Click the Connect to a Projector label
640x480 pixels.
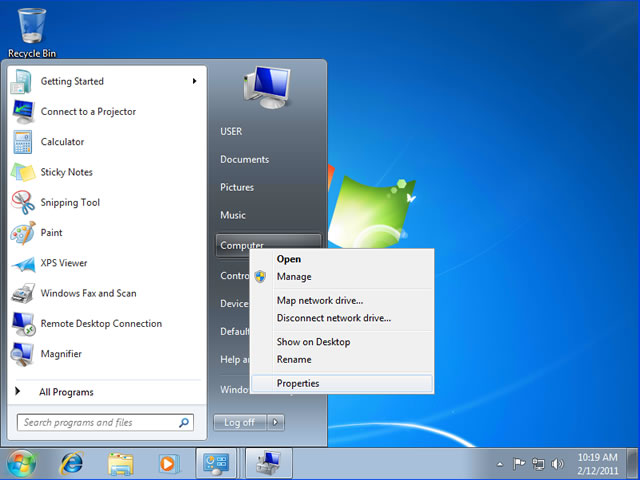(x=88, y=112)
